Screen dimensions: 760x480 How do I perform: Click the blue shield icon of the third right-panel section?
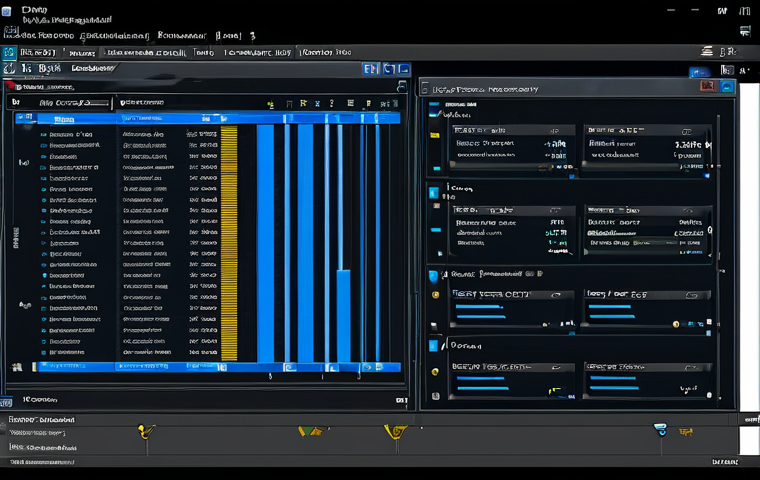(x=433, y=276)
